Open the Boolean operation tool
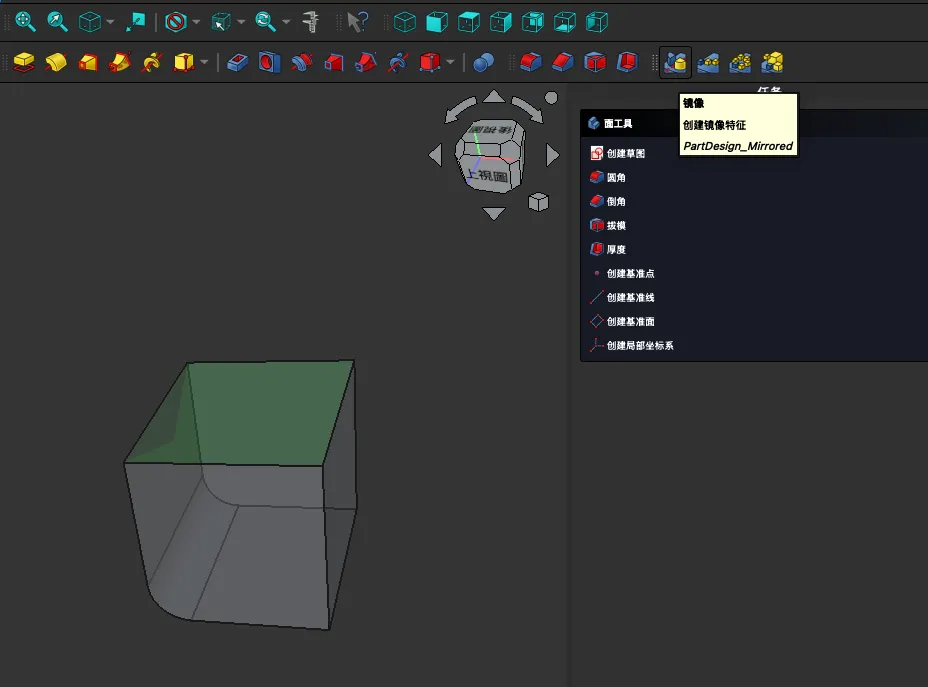The image size is (928, 687). [x=484, y=63]
